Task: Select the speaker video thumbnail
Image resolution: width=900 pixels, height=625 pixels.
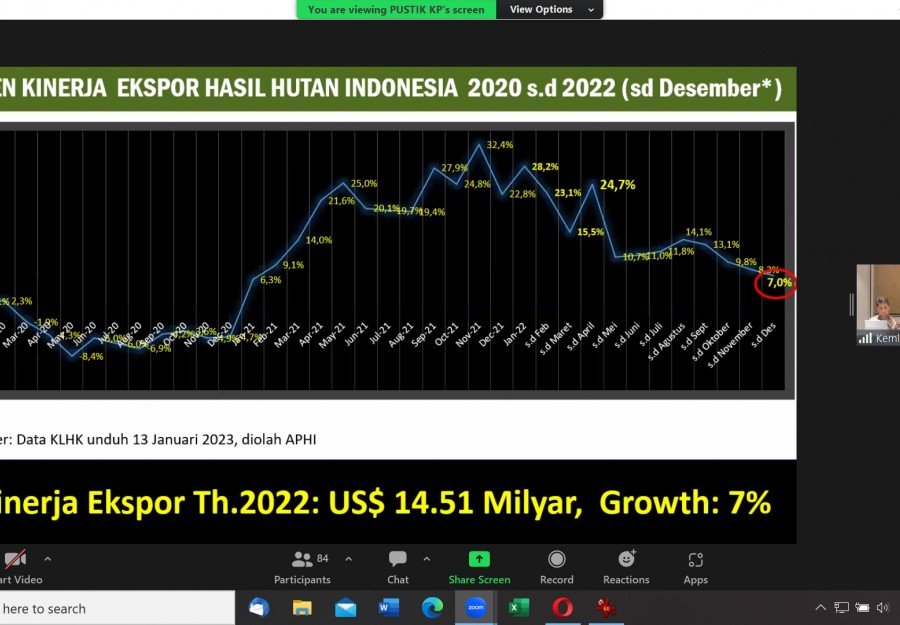Action: [878, 305]
